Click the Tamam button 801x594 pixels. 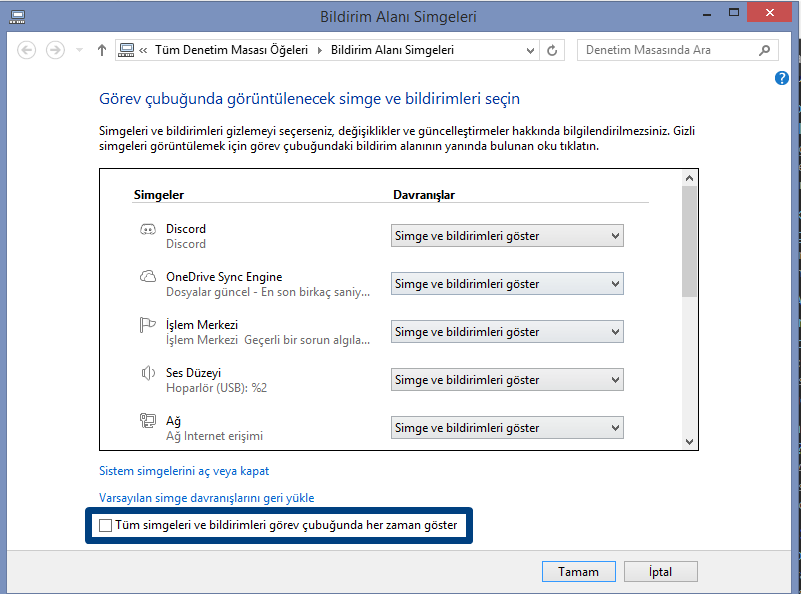[578, 572]
